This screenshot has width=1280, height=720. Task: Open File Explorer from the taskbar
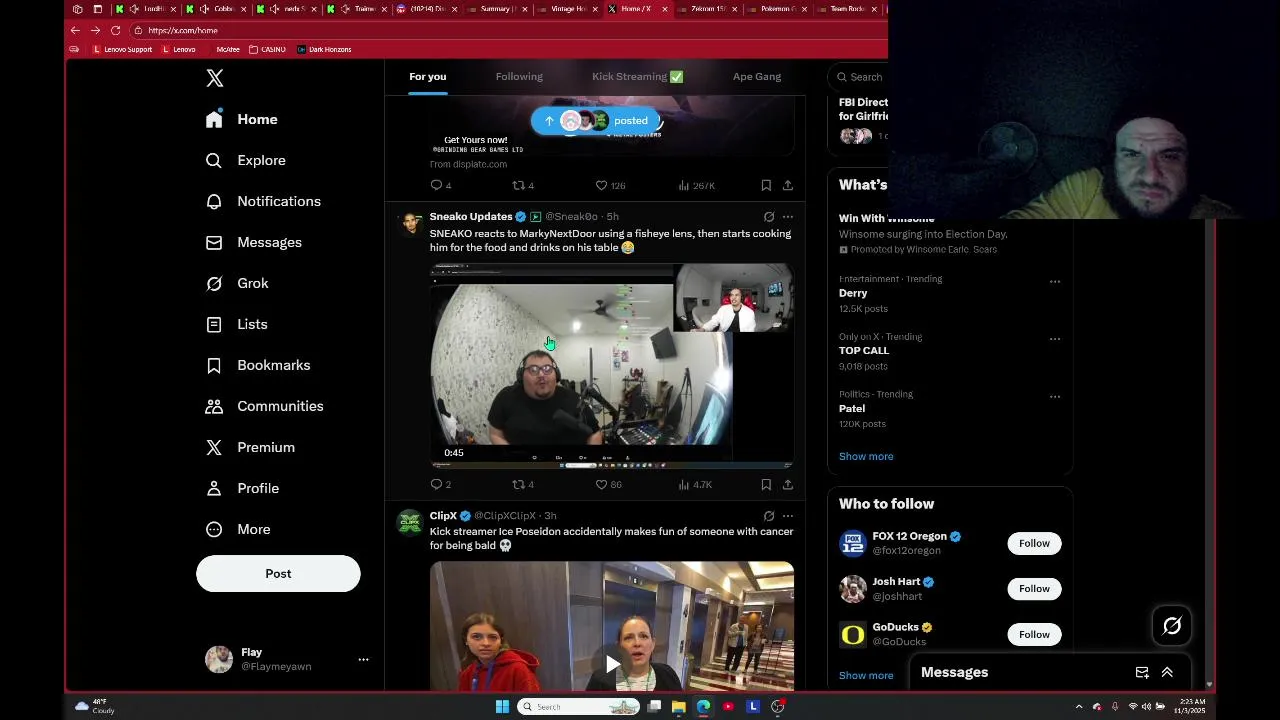679,707
